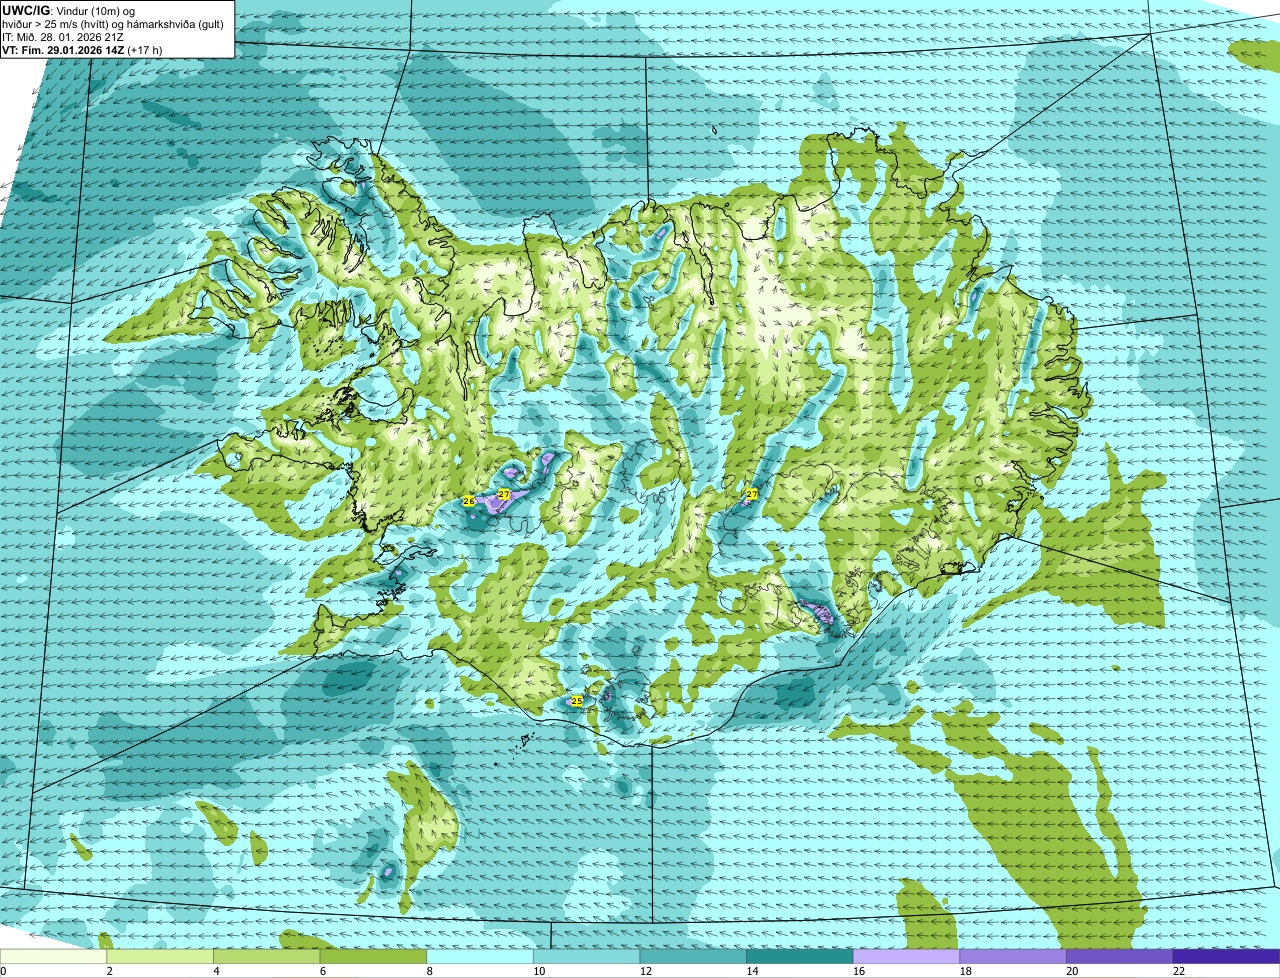The height and width of the screenshot is (978, 1280).
Task: Click the legend tick value "20"
Action: coord(1072,970)
